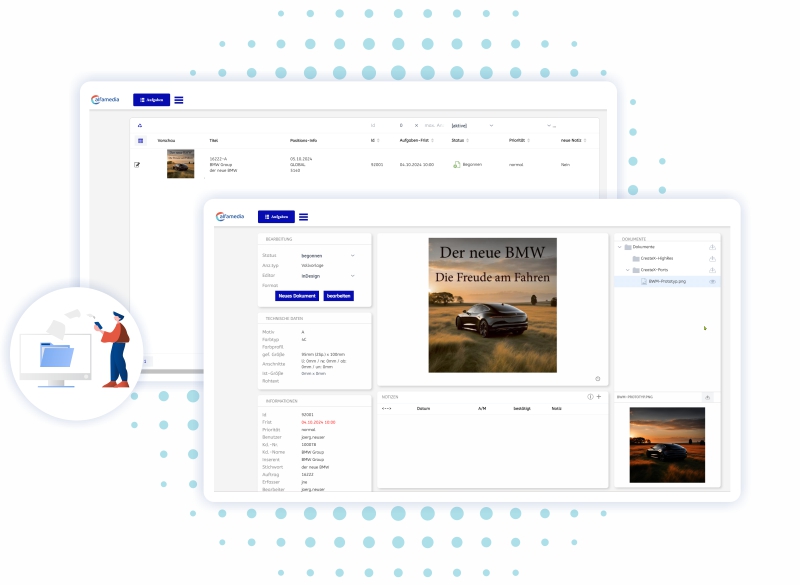Viewport: 800px width, 585px height.
Task: Collapse the Dokumente folder tree
Action: (x=620, y=247)
